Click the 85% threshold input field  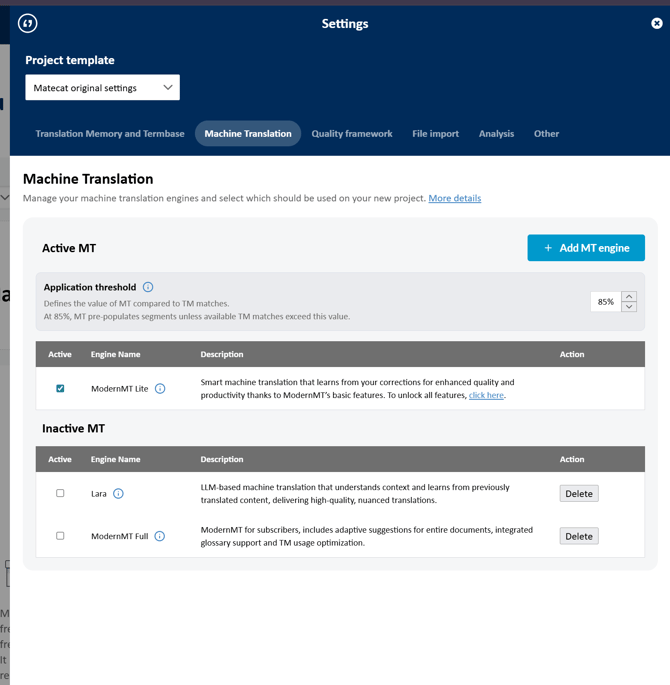pyautogui.click(x=605, y=302)
